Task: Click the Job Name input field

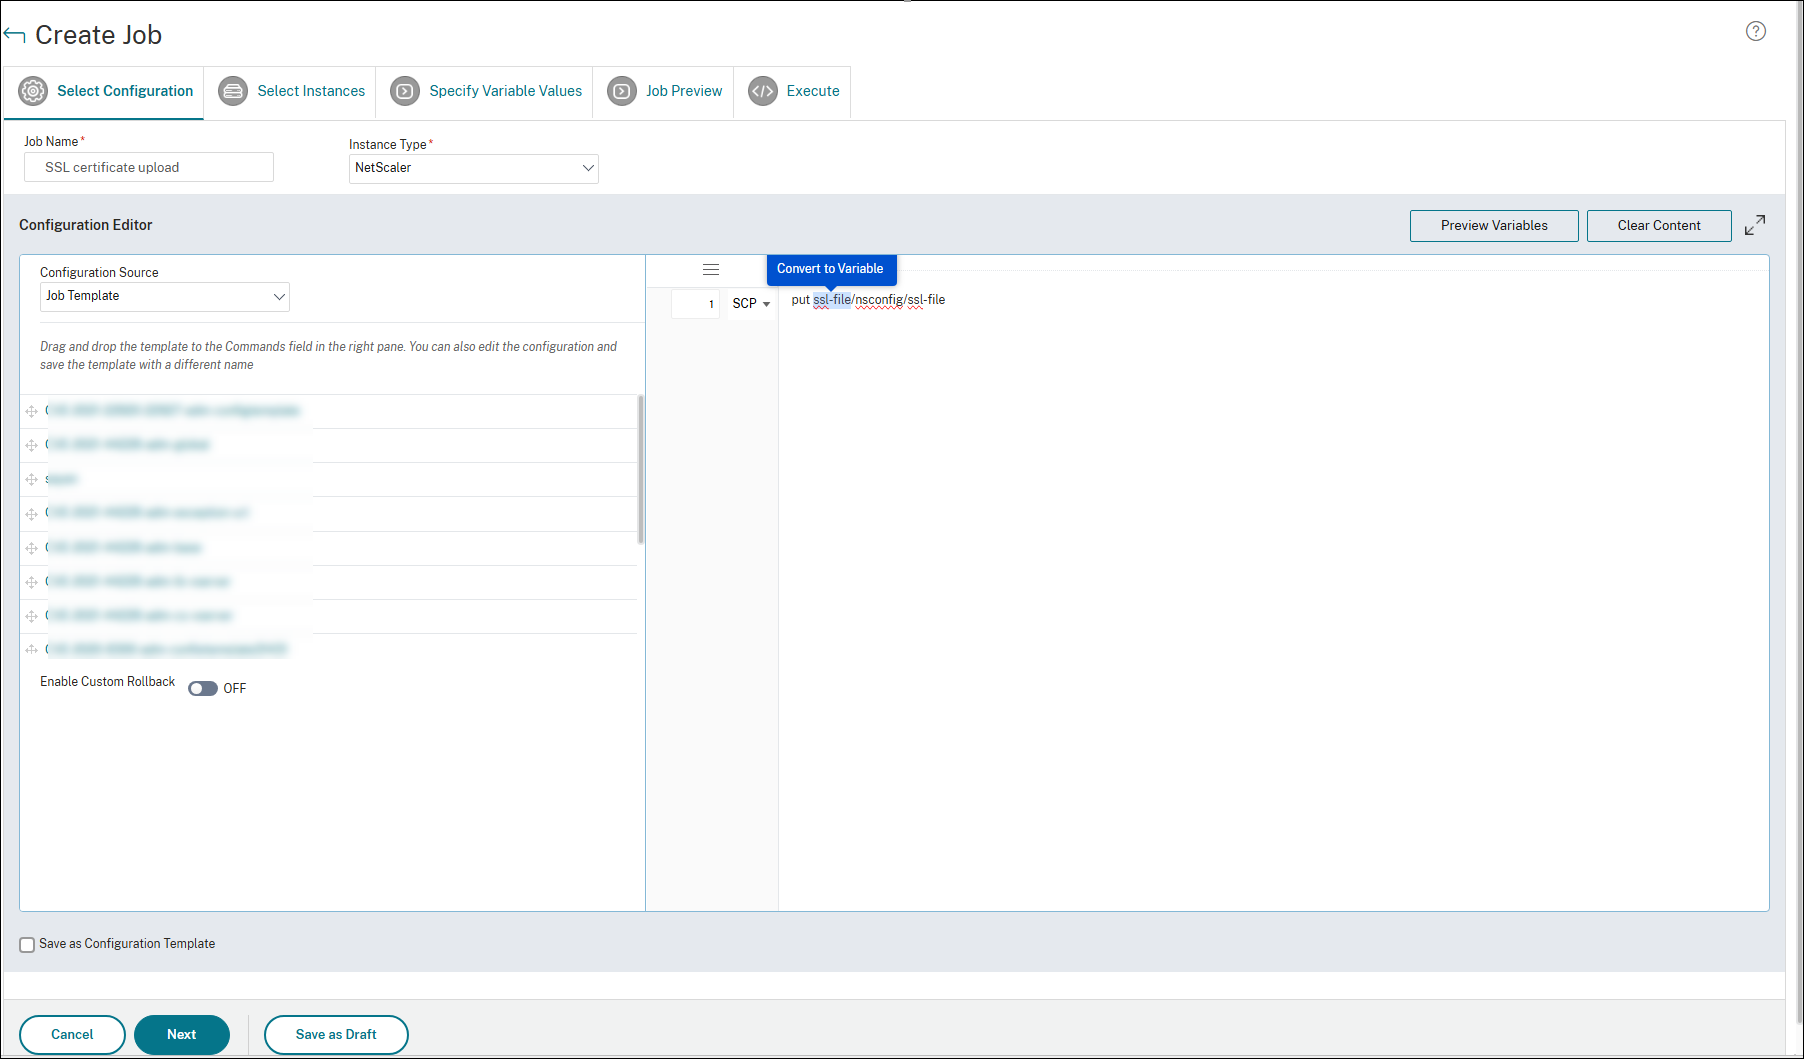Action: click(x=149, y=167)
